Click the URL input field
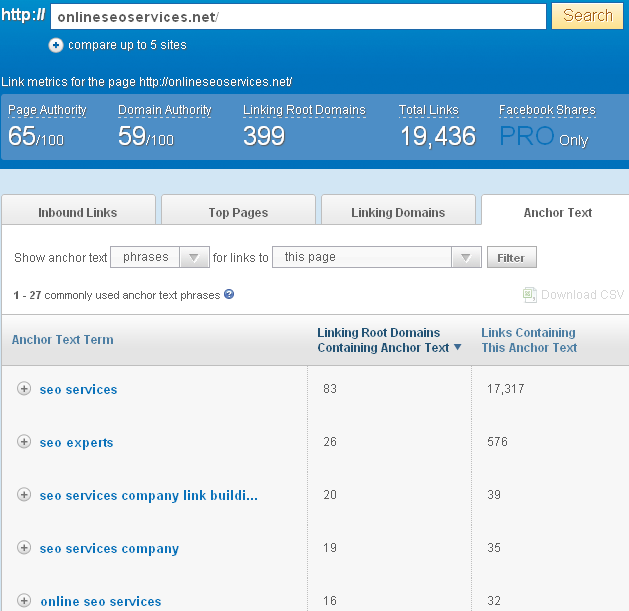629x611 pixels. pyautogui.click(x=297, y=17)
